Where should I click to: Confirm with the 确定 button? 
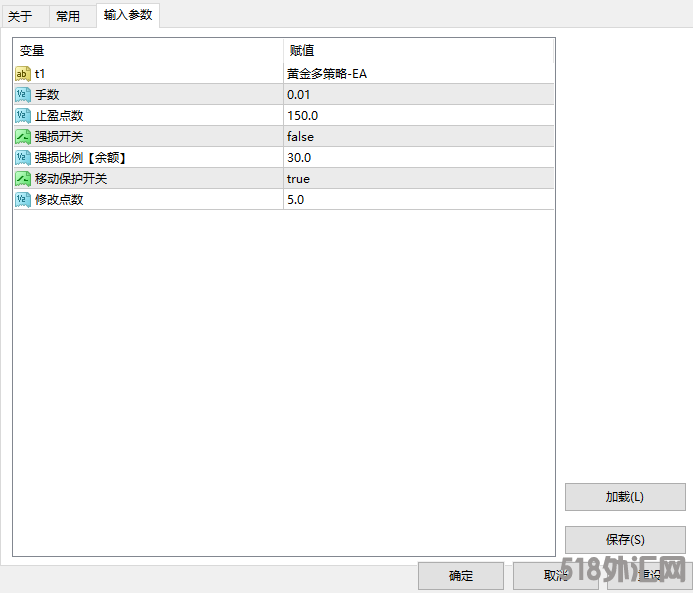(461, 576)
